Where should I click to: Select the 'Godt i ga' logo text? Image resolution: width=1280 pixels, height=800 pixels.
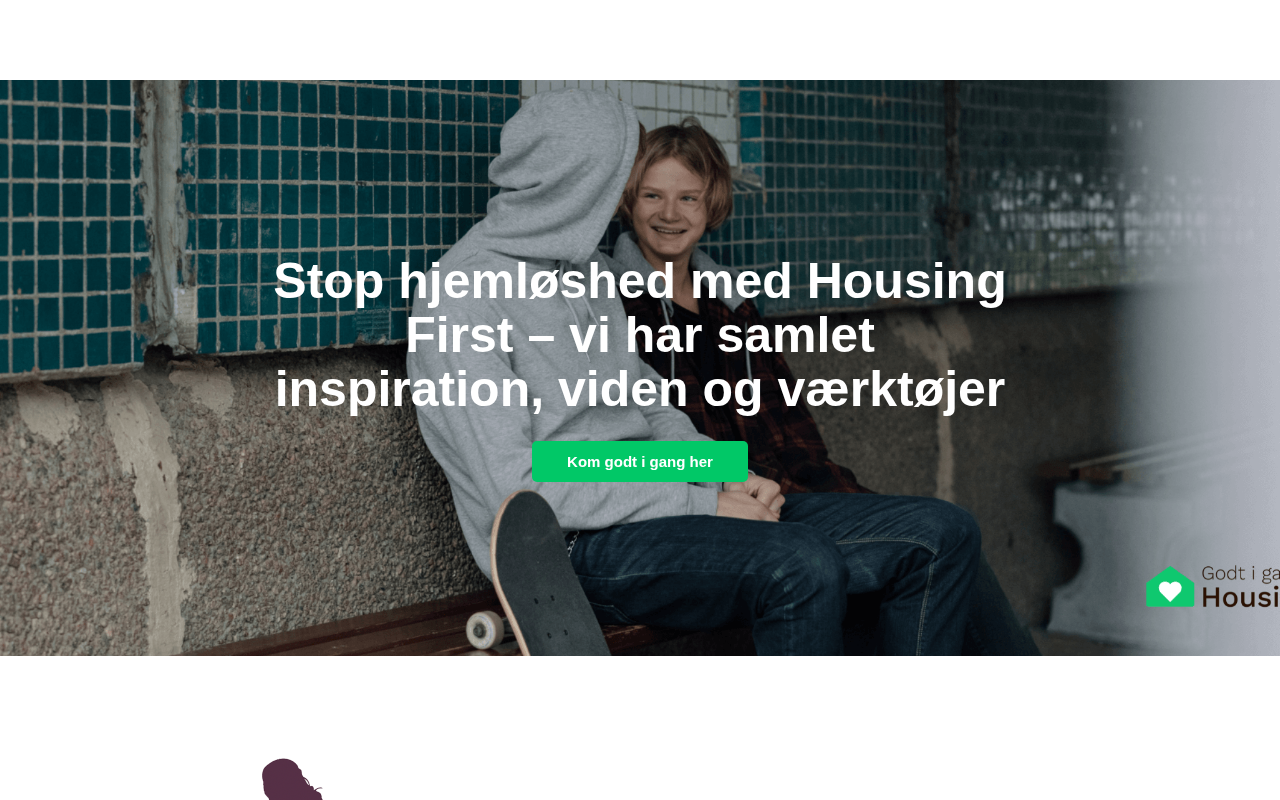pyautogui.click(x=1240, y=574)
